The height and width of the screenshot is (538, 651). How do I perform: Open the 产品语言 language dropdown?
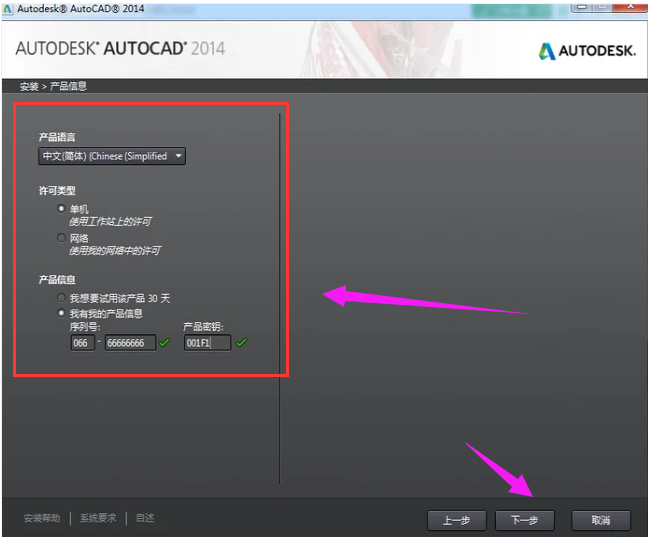(x=112, y=156)
